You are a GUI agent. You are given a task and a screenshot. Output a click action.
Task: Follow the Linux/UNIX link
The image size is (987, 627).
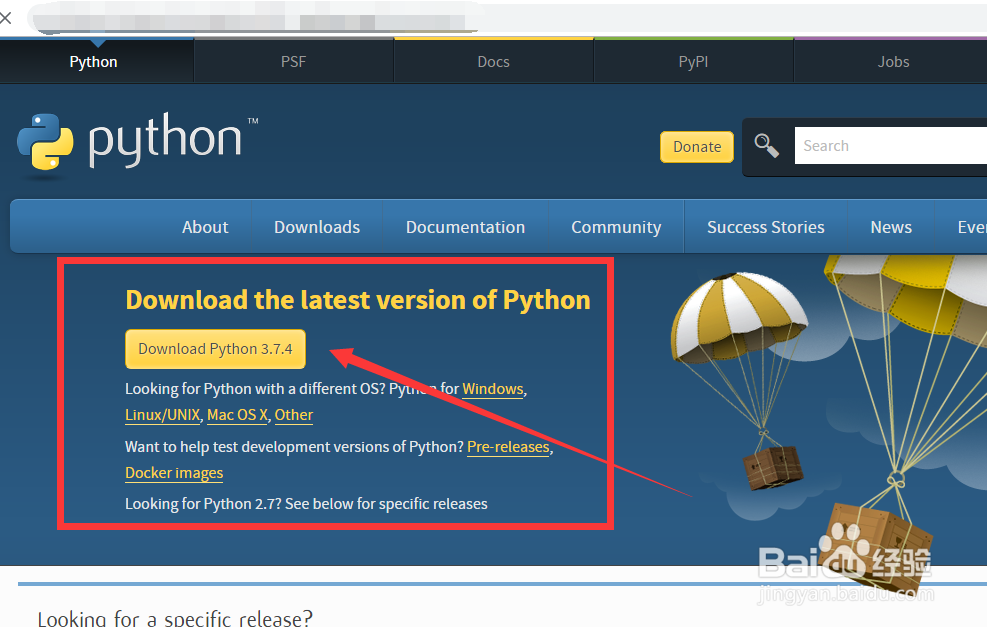(x=162, y=415)
